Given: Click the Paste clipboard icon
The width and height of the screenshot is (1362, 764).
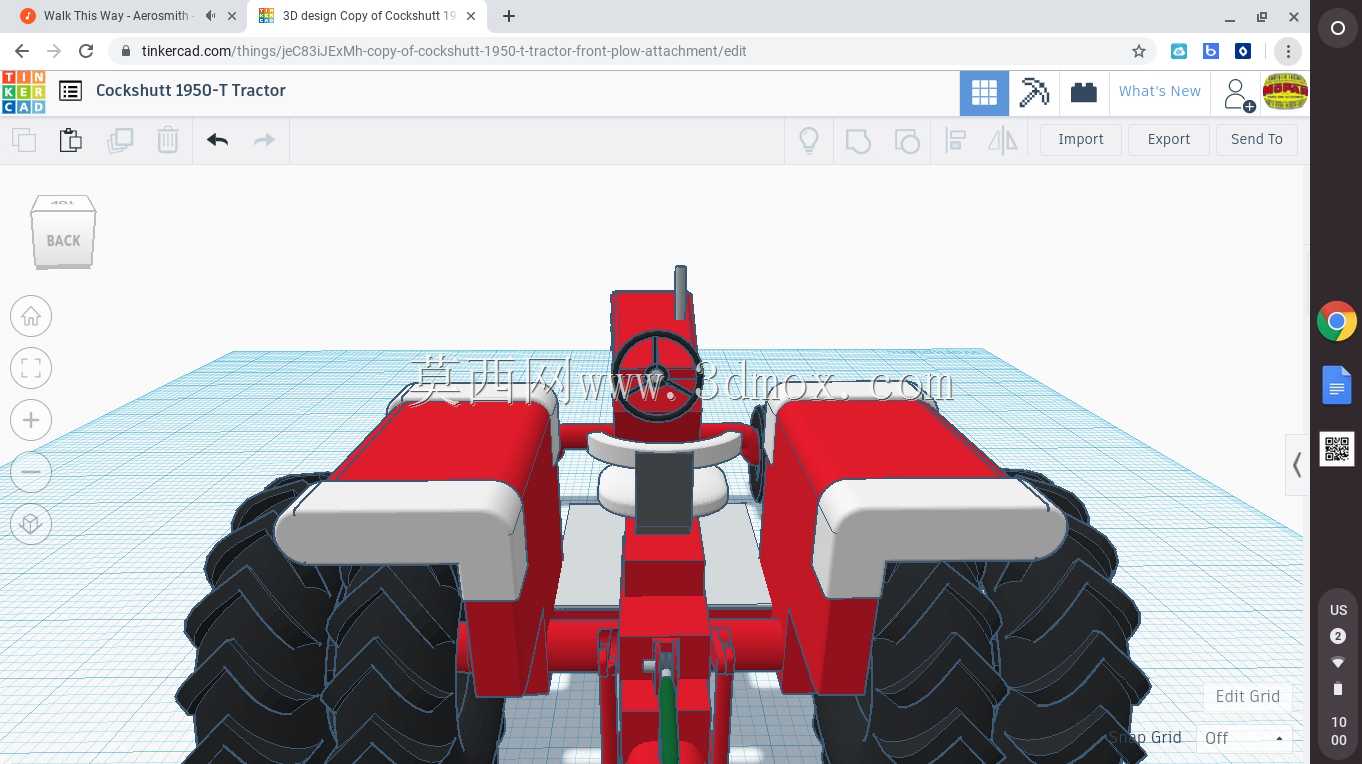Looking at the screenshot, I should pos(70,140).
